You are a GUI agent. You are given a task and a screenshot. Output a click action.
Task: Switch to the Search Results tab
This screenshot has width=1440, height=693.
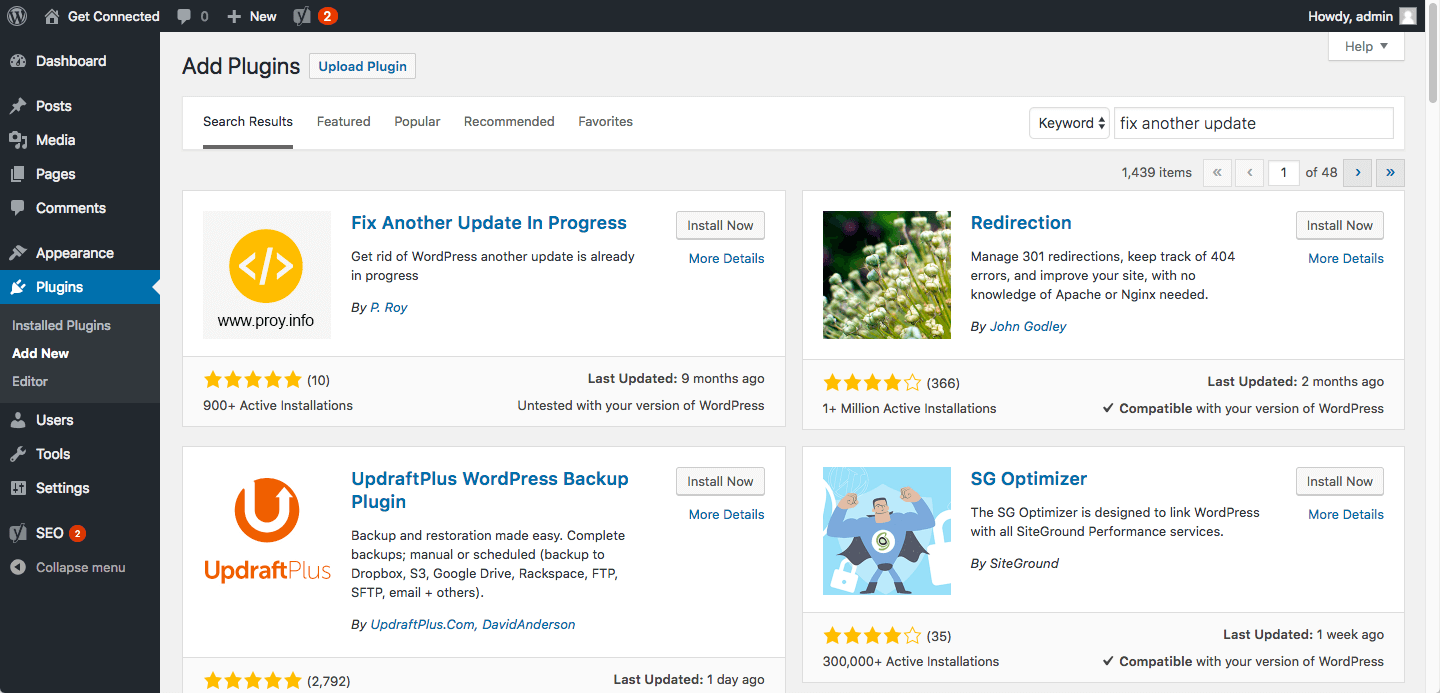point(248,122)
